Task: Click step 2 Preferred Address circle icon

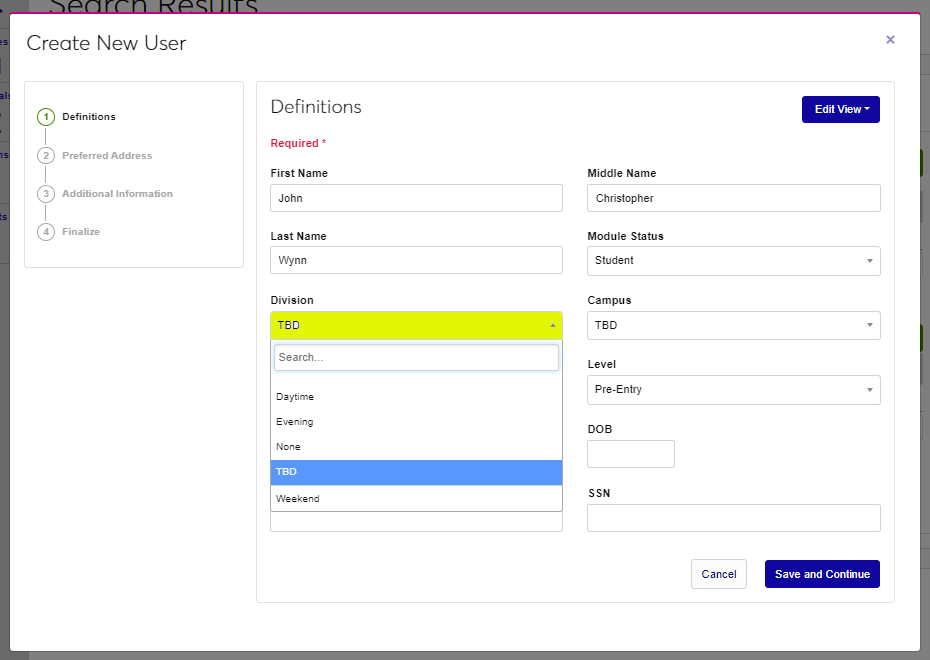Action: 46,156
